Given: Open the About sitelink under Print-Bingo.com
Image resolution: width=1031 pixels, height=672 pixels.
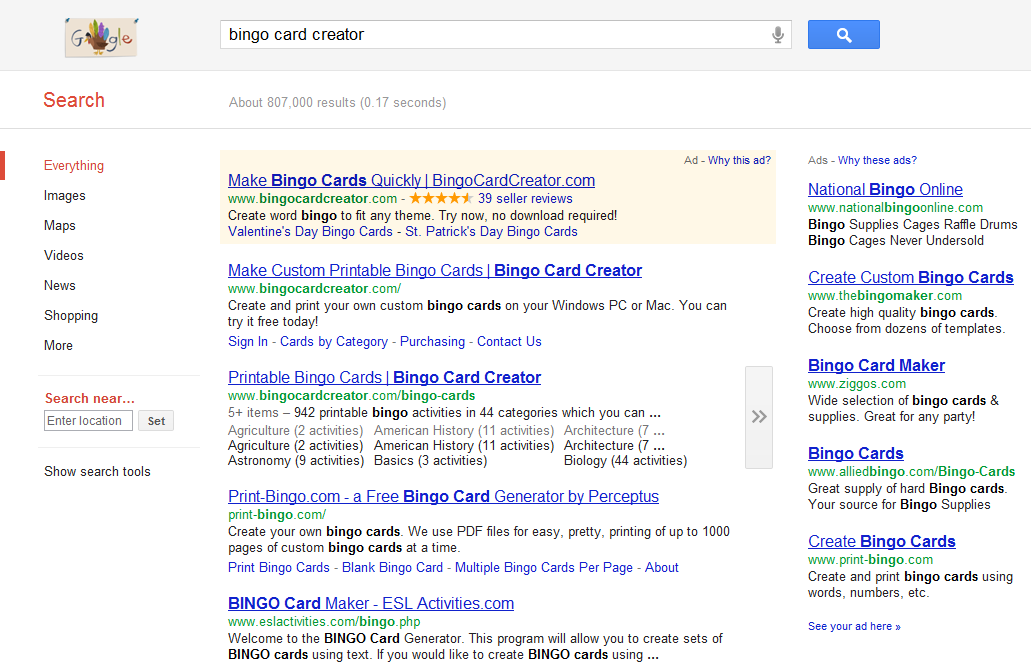Looking at the screenshot, I should click(x=661, y=567).
